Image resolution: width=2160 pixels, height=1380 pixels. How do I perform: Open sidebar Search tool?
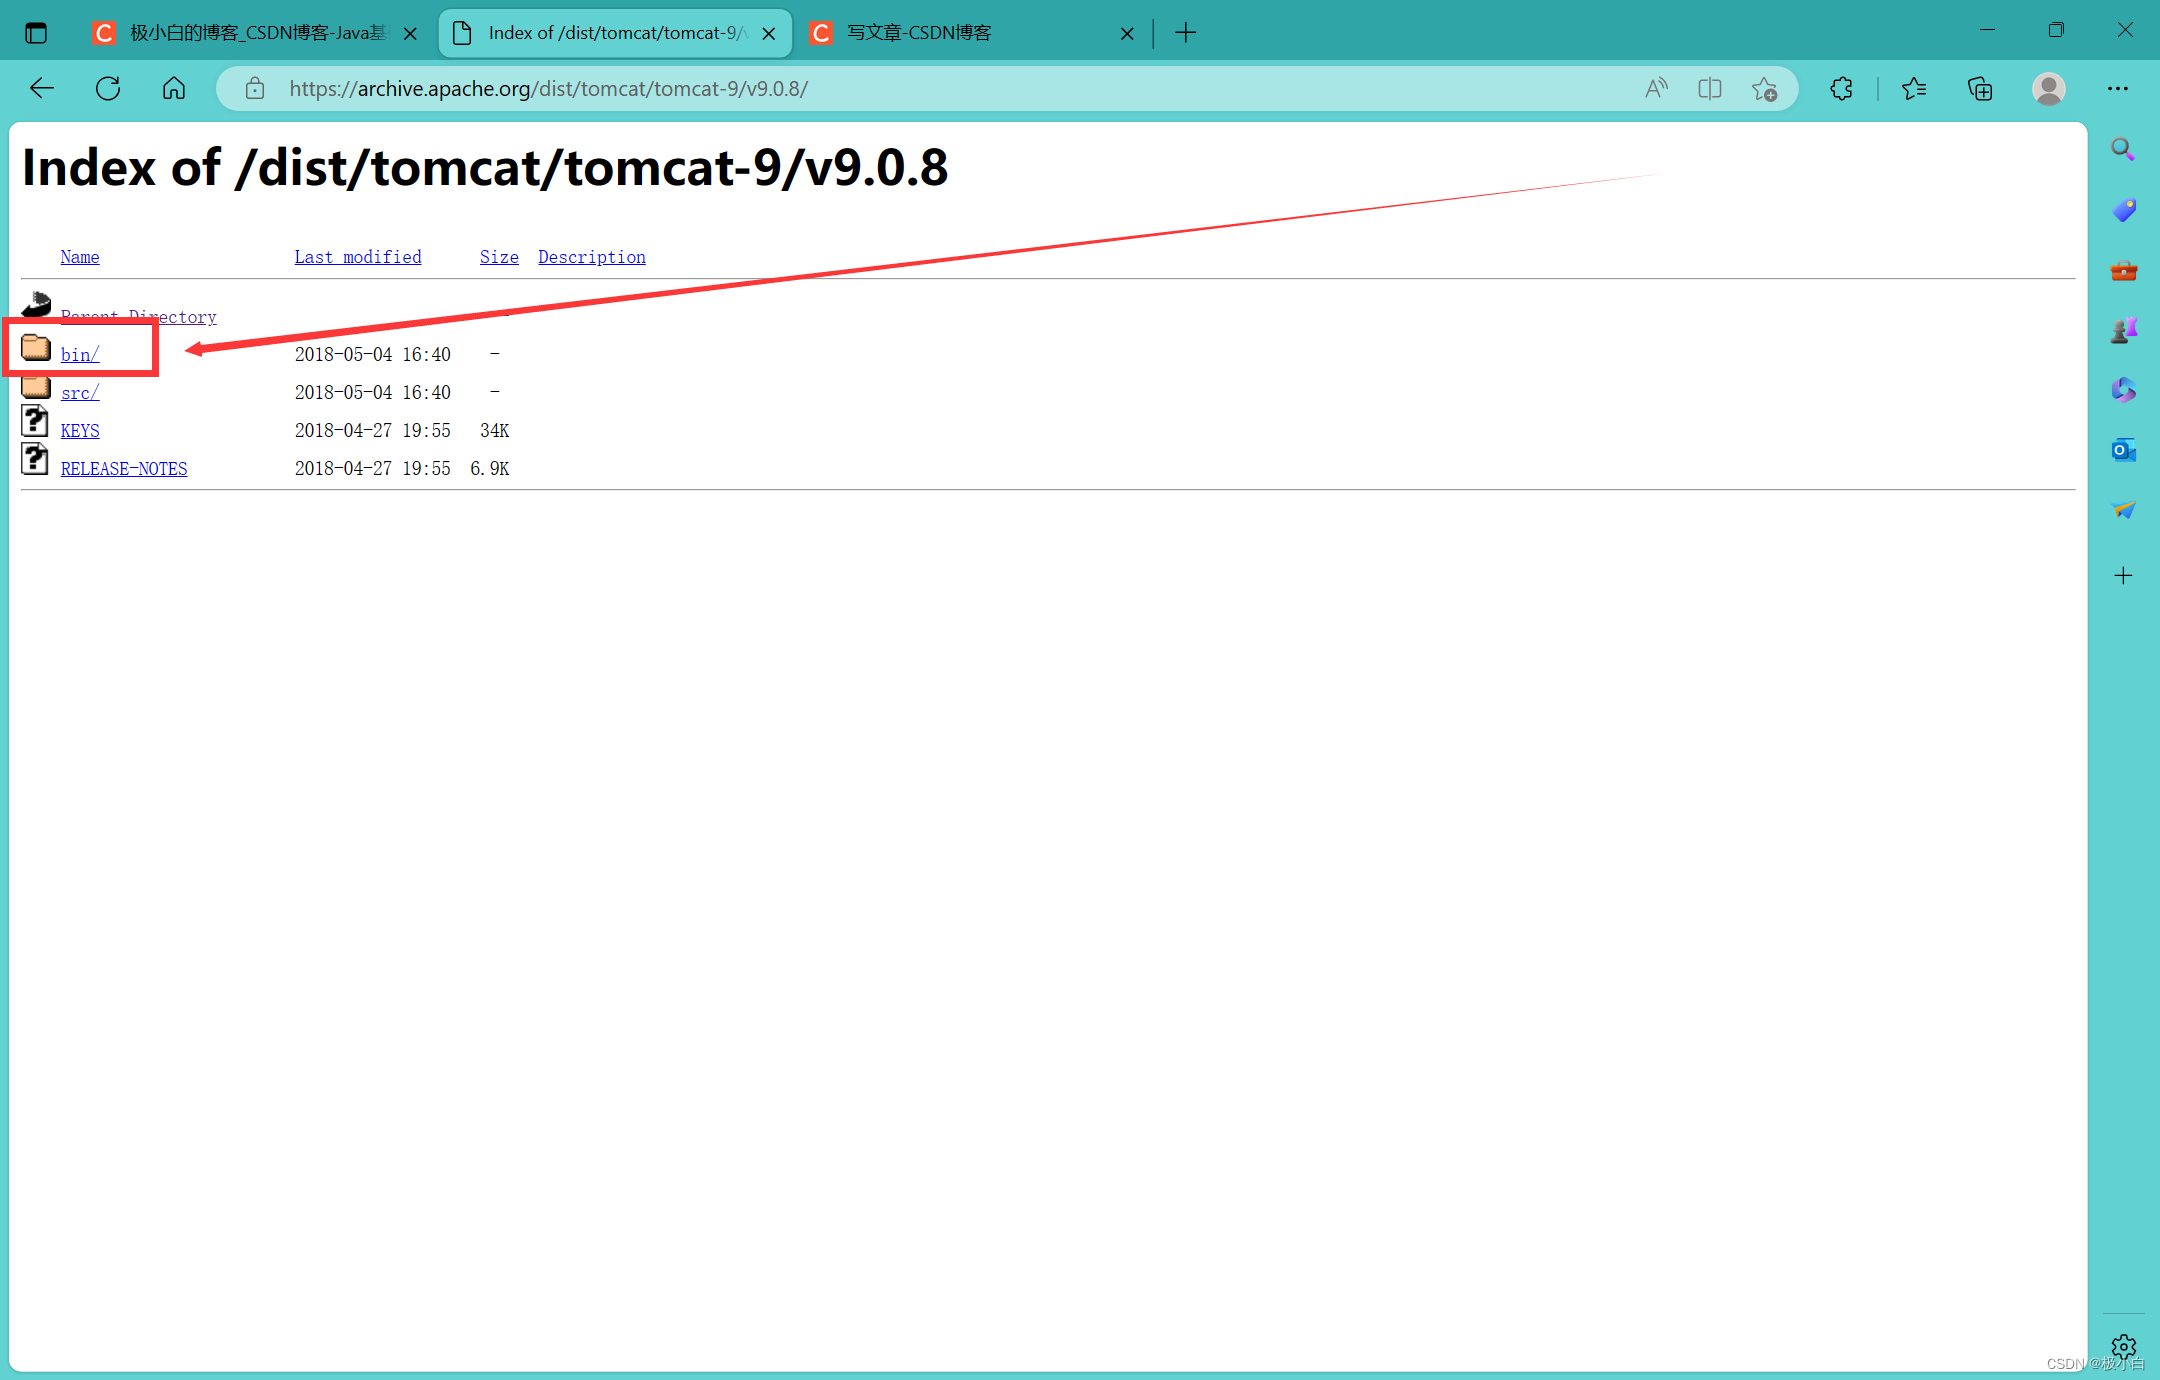[x=2123, y=150]
